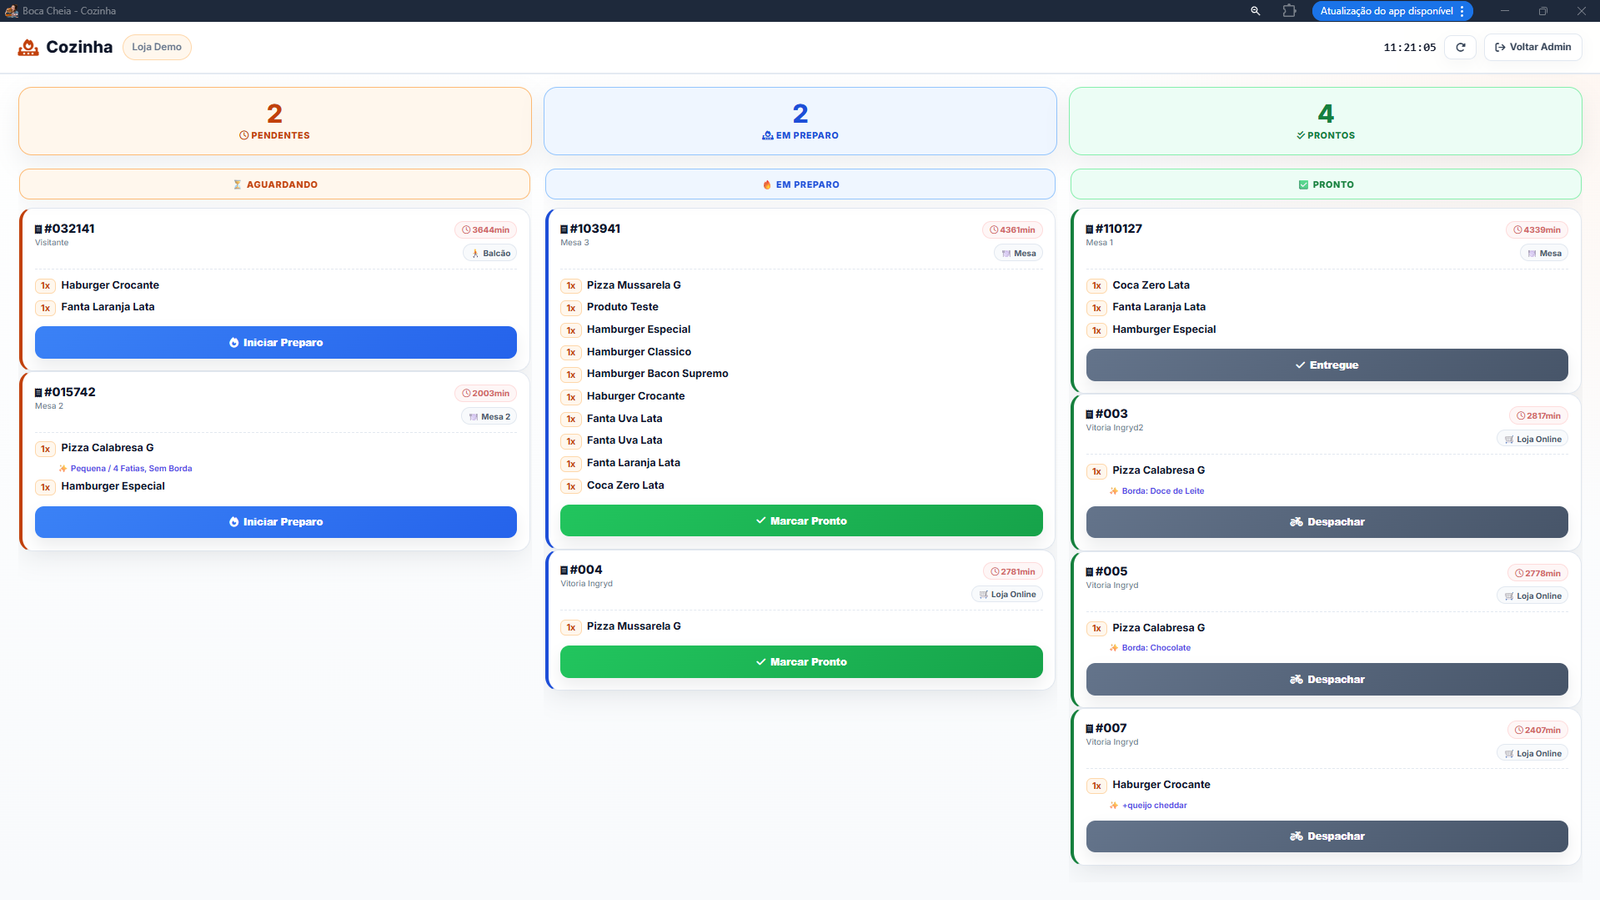Click Borda: Chocolate on order #005
This screenshot has height=900, width=1600.
coord(1156,648)
